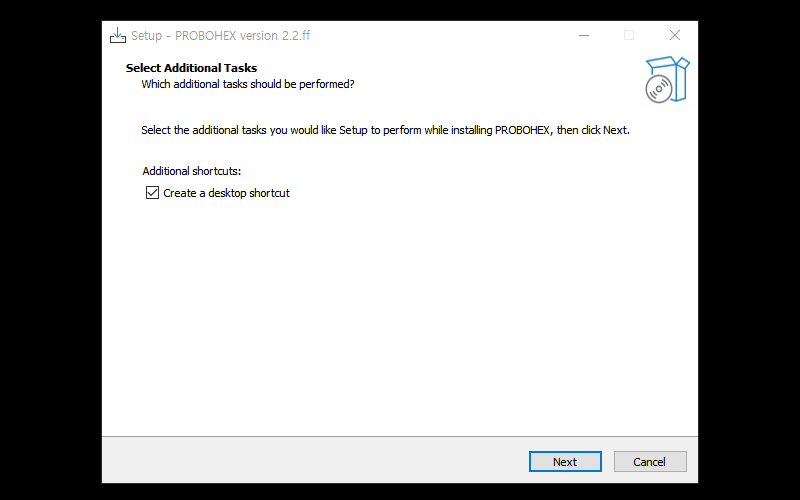Proceed with the Next button

pyautogui.click(x=565, y=462)
